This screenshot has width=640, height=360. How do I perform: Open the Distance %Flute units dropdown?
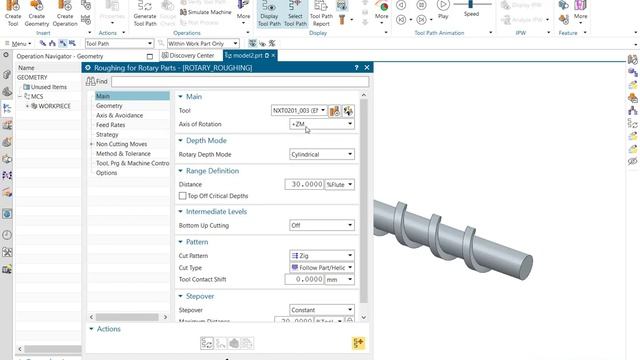pyautogui.click(x=340, y=184)
